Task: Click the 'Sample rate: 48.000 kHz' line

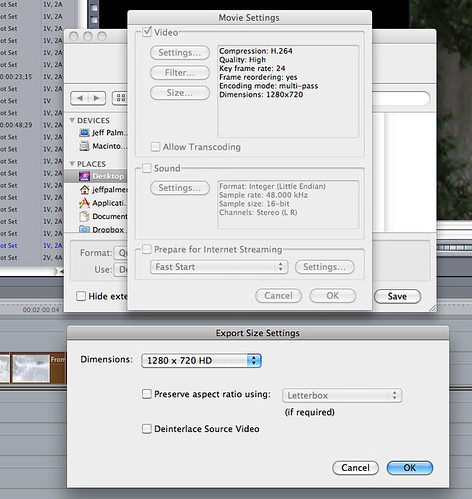Action: [263, 195]
